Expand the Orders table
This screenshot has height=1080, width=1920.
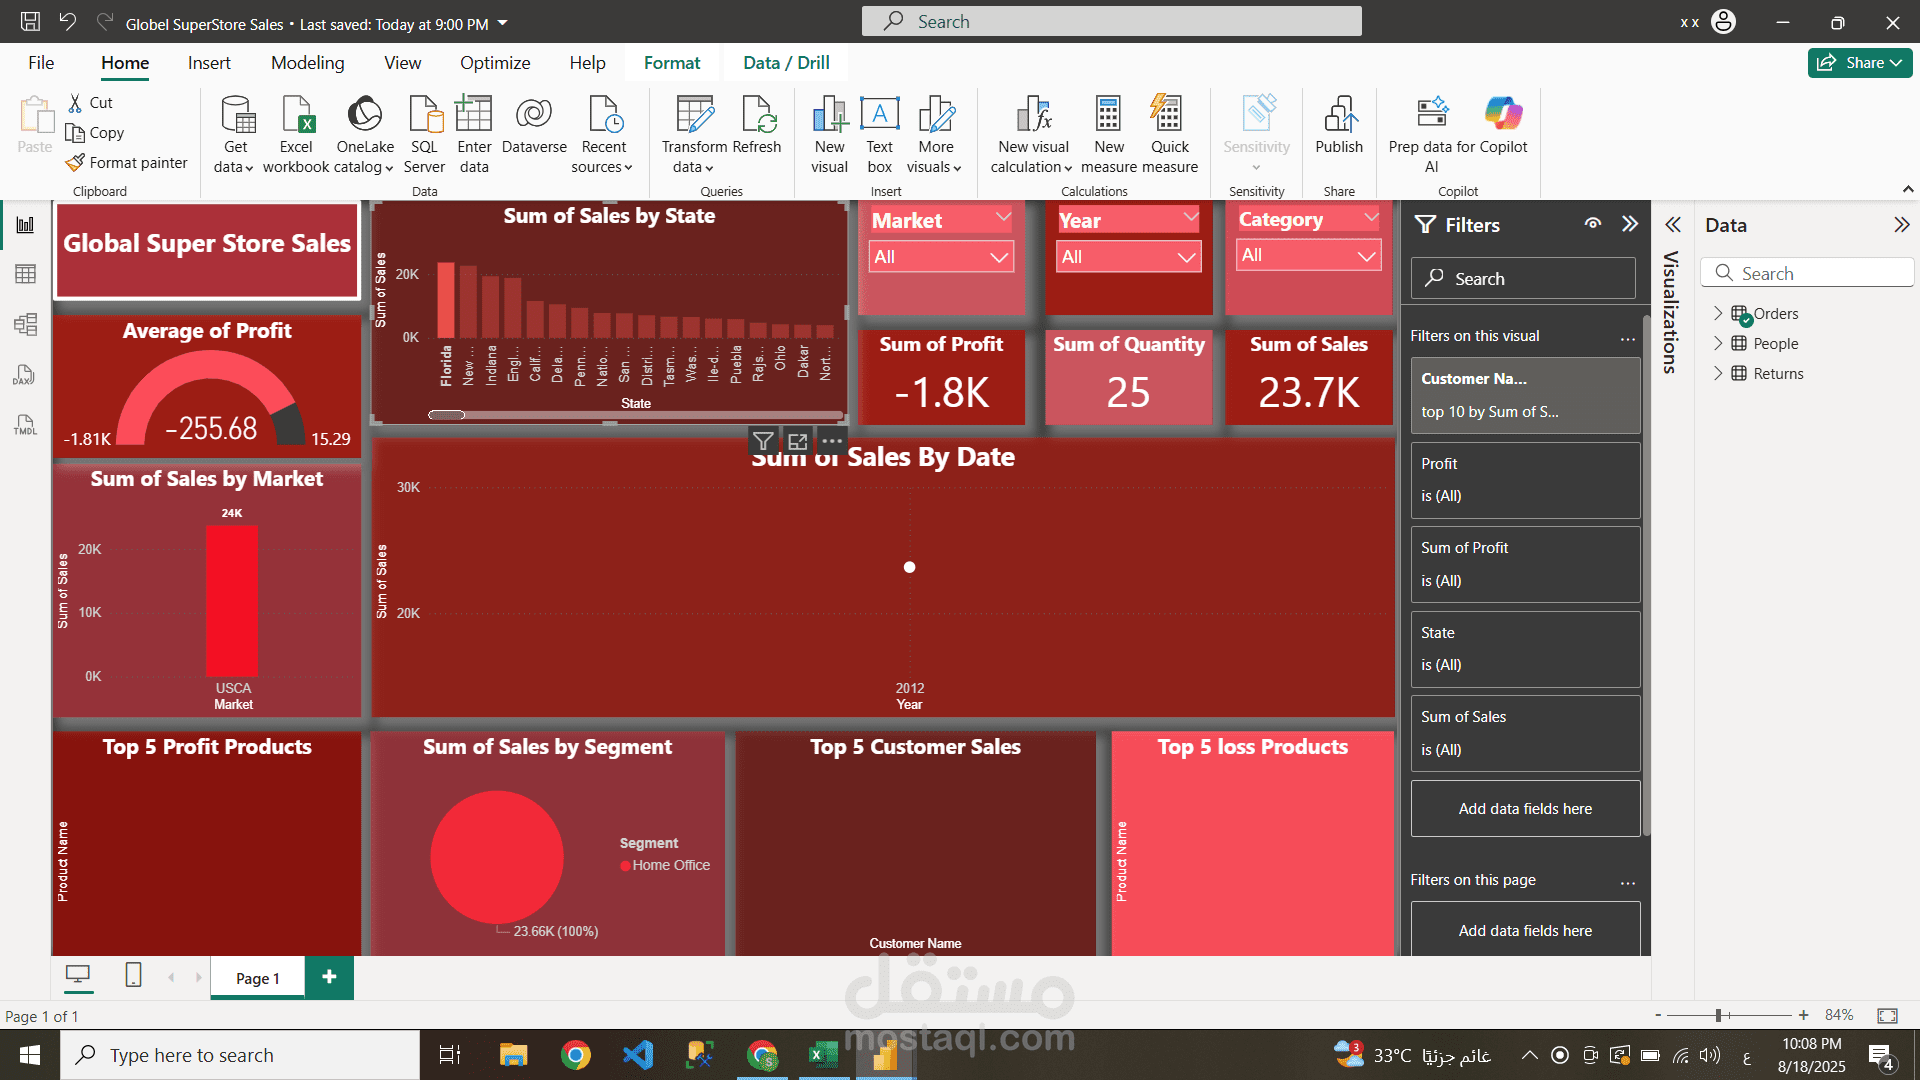(1718, 313)
